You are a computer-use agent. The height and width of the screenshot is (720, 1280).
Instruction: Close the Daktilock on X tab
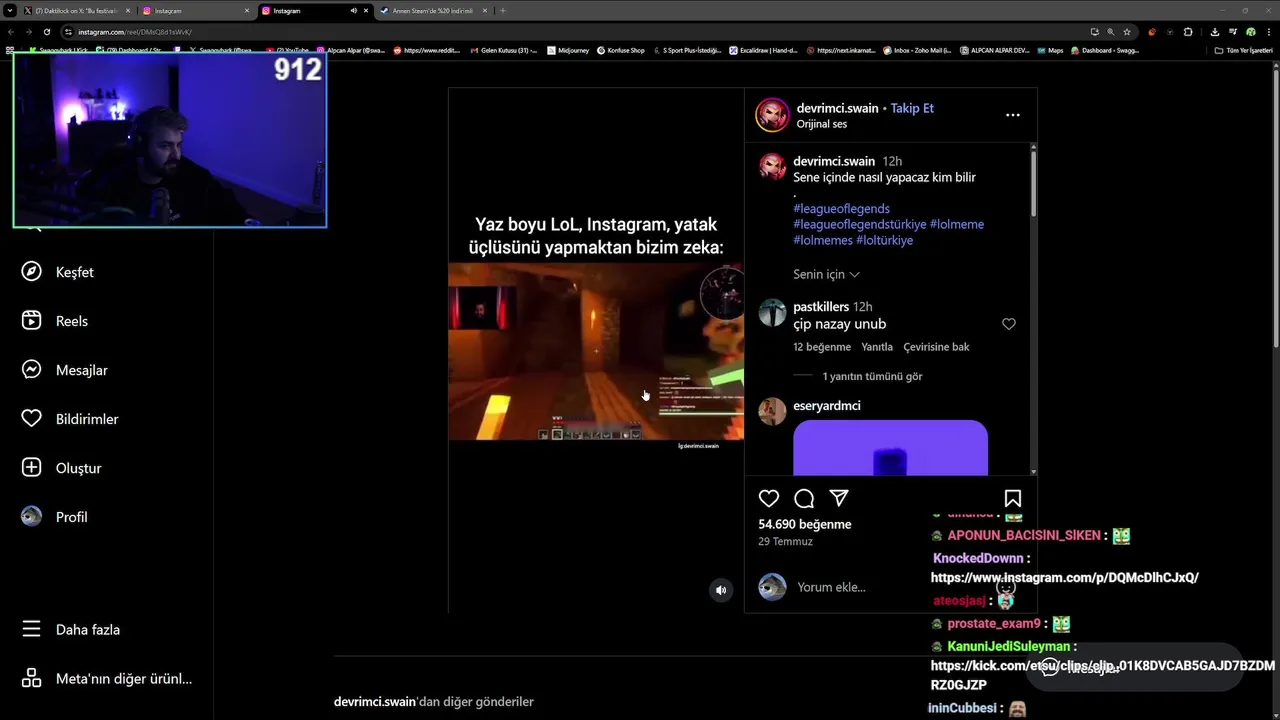128,10
